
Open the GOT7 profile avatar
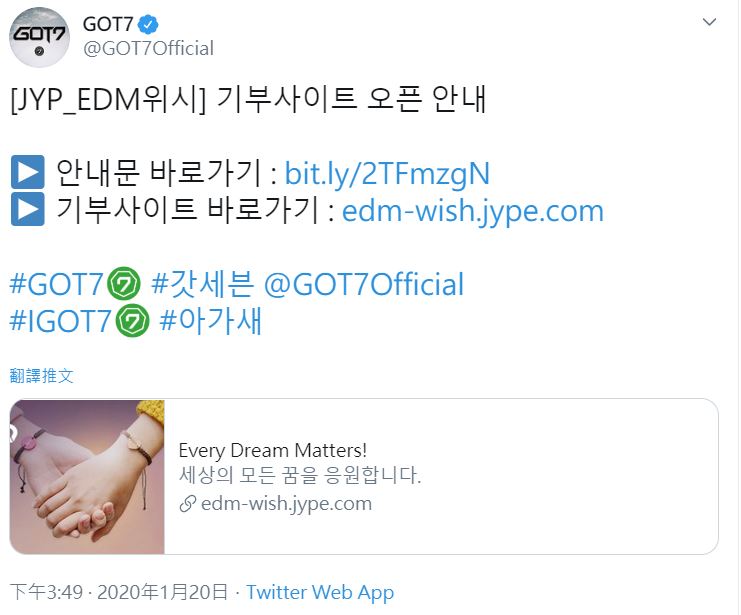click(39, 37)
